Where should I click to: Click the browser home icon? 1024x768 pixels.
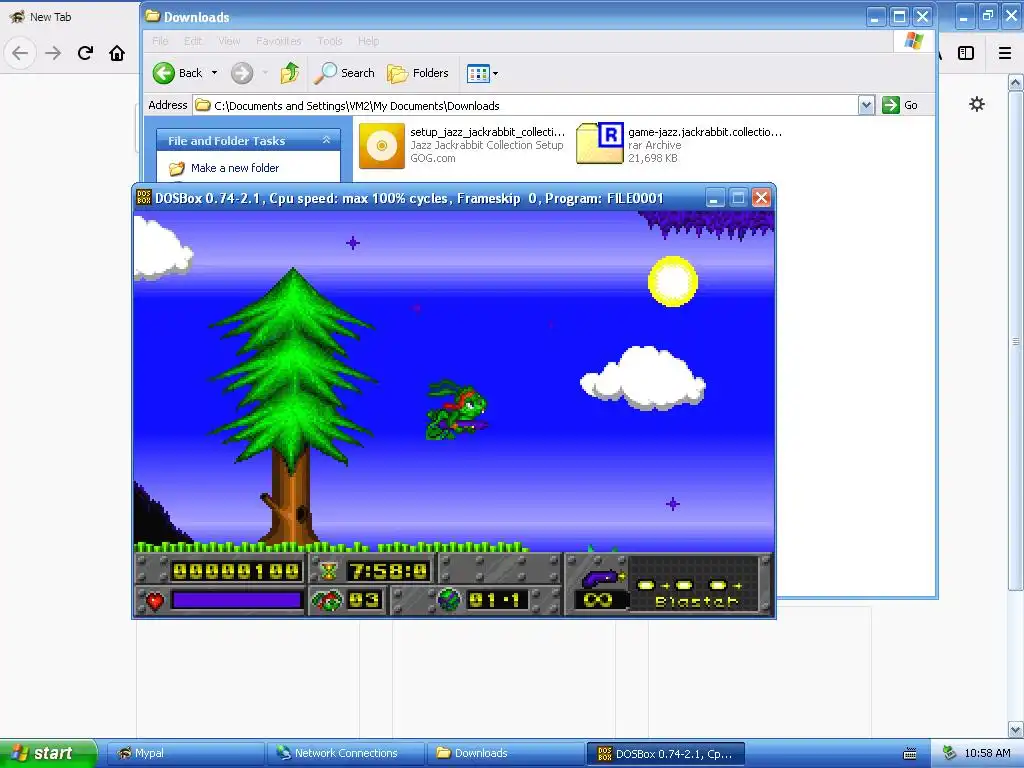click(x=117, y=53)
